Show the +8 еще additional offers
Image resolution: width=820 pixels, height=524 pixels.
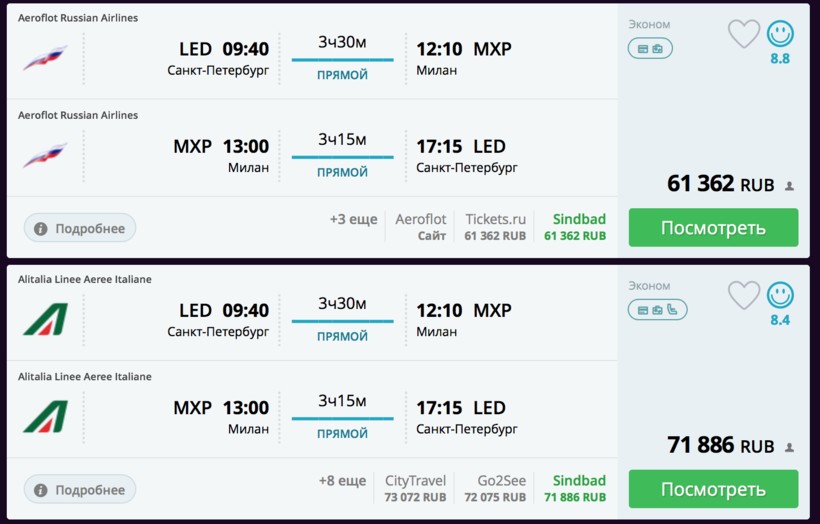(342, 481)
